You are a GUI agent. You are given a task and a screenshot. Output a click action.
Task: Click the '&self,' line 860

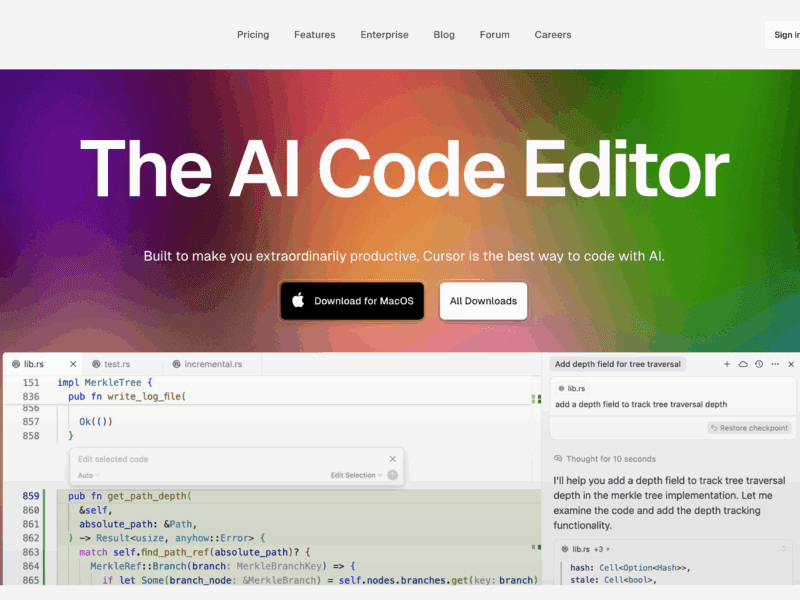point(95,510)
